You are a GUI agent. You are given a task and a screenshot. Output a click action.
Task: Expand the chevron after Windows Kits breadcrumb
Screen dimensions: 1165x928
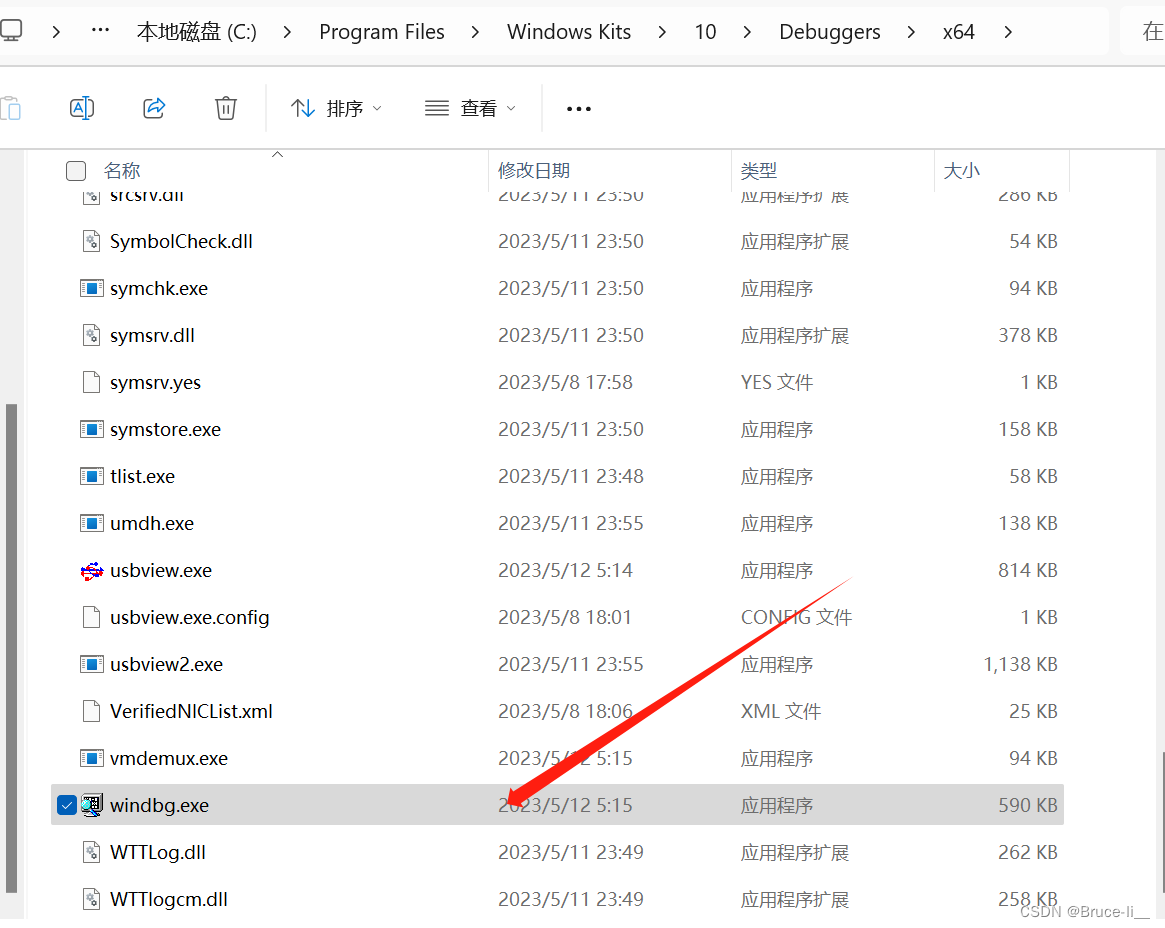pyautogui.click(x=662, y=32)
